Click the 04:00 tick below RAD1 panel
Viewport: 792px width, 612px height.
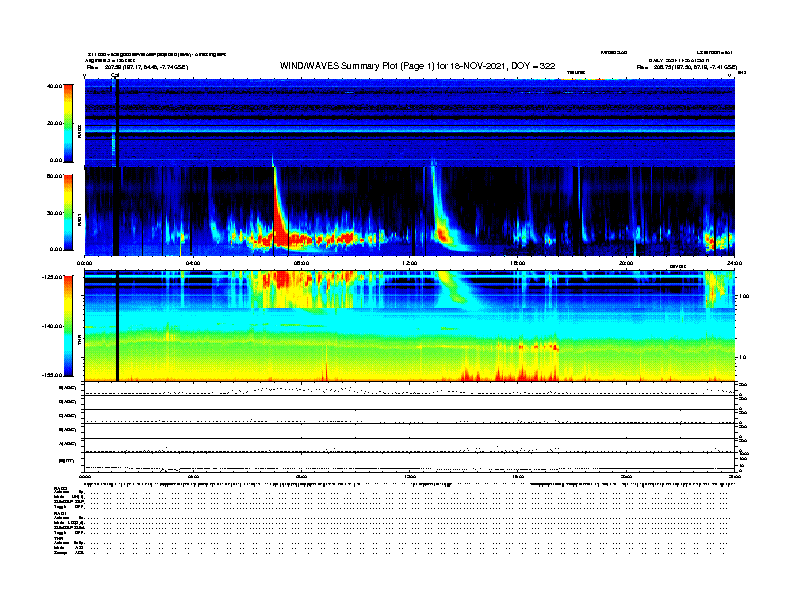[193, 263]
